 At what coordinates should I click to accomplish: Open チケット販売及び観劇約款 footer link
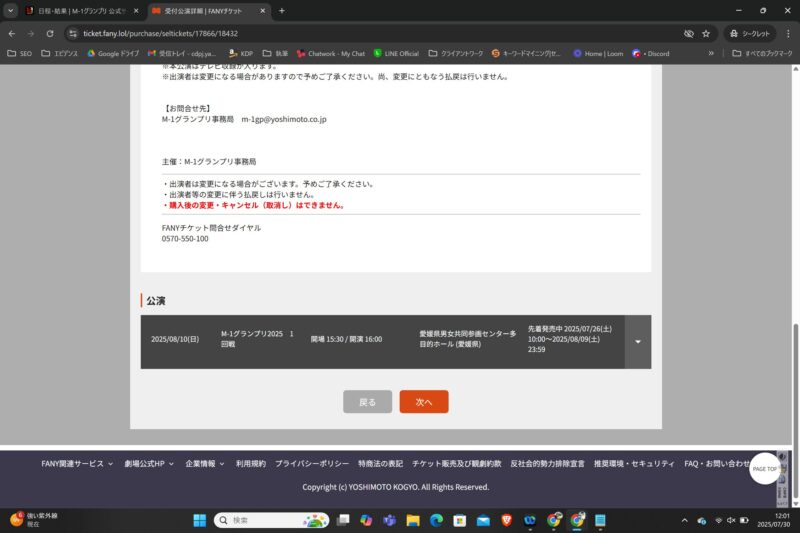point(457,464)
